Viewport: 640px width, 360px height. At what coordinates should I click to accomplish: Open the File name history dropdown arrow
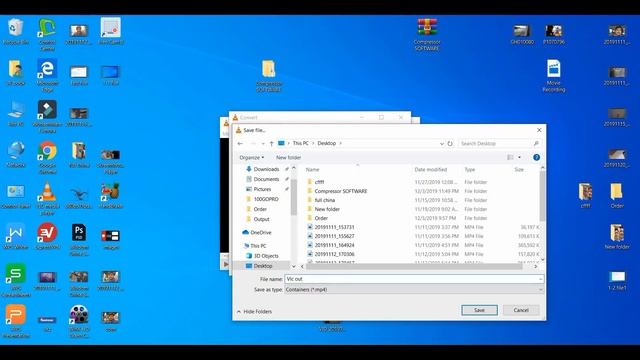[540, 279]
